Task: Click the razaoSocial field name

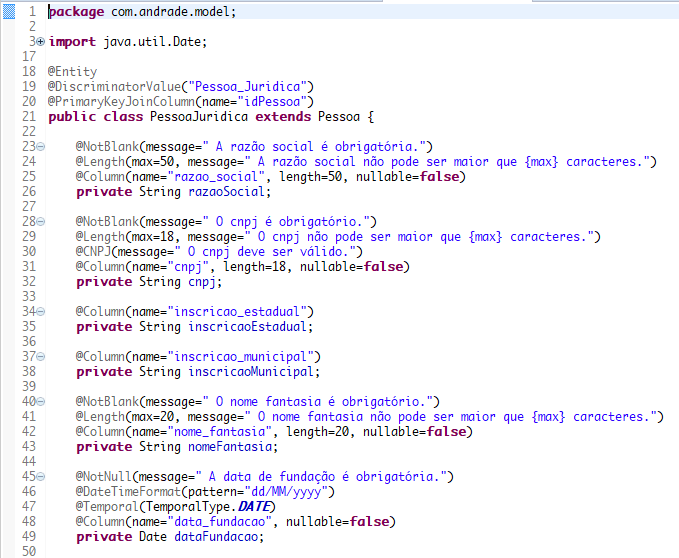Action: (x=226, y=192)
